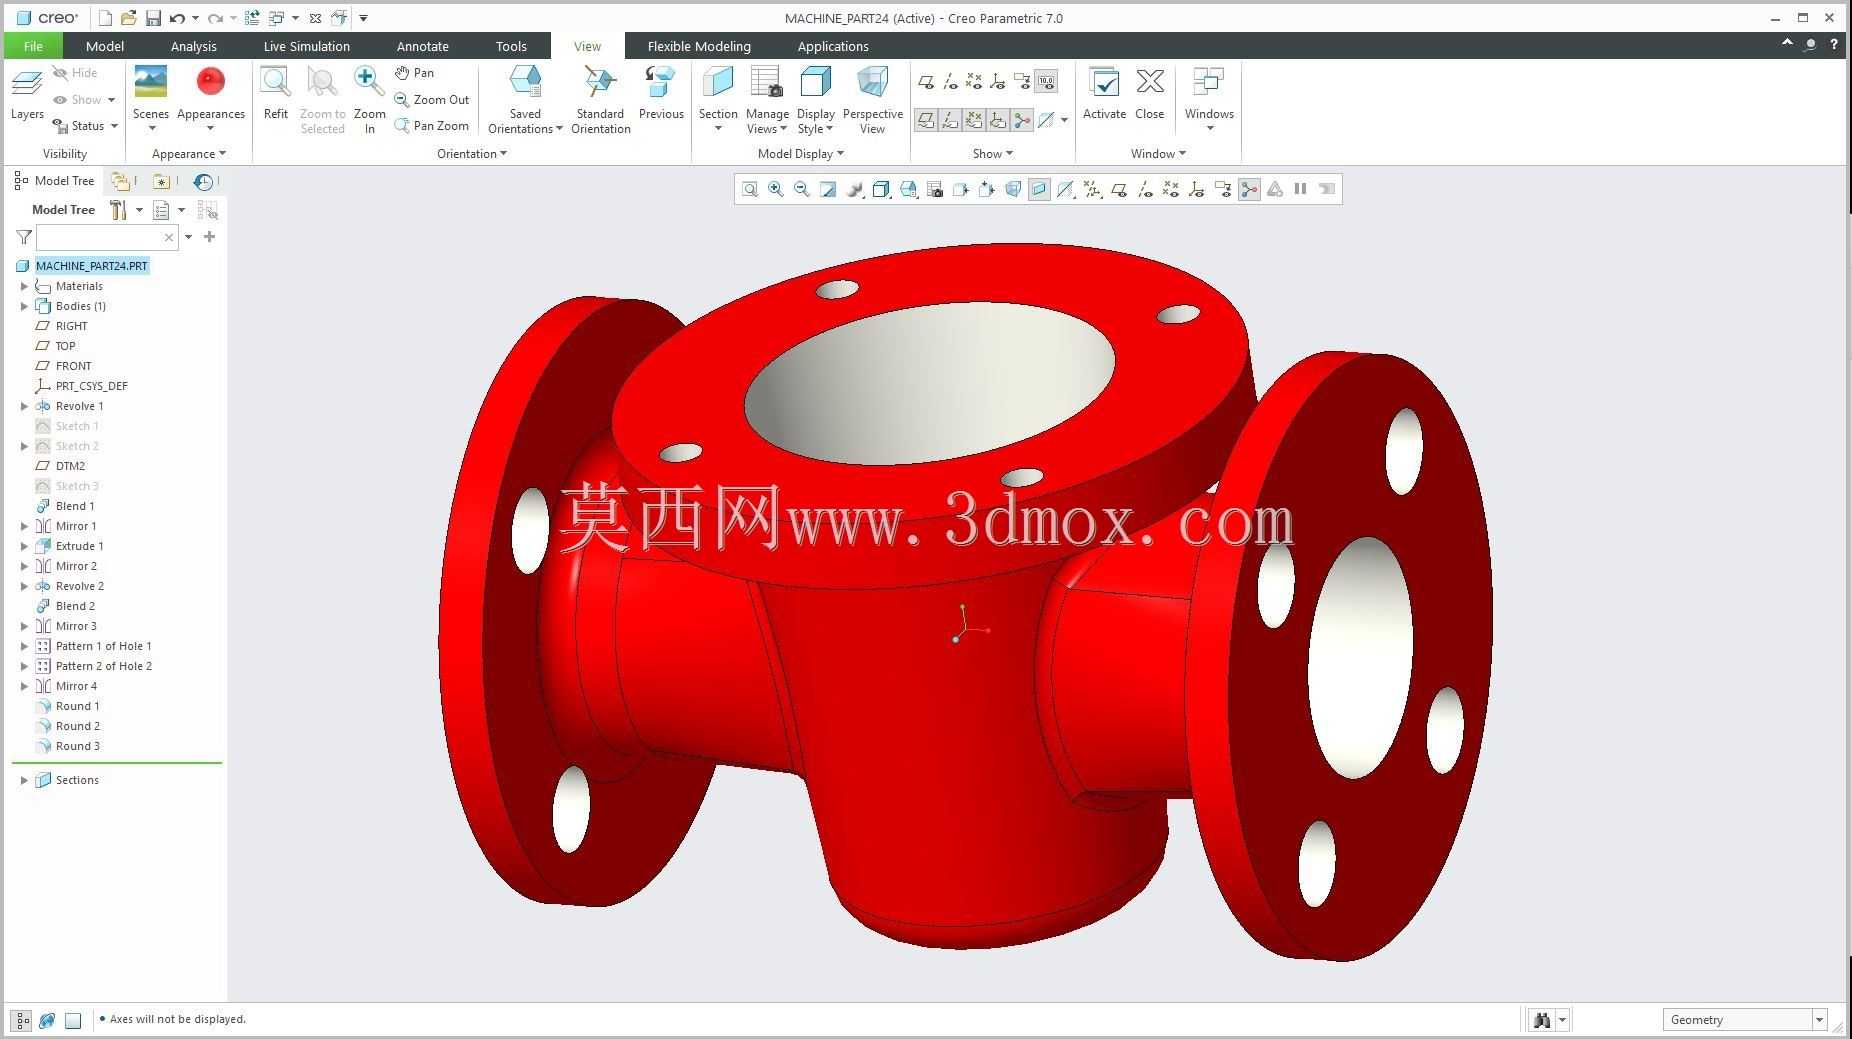Toggle axis display in the Show group
This screenshot has width=1852, height=1039.
(x=950, y=82)
